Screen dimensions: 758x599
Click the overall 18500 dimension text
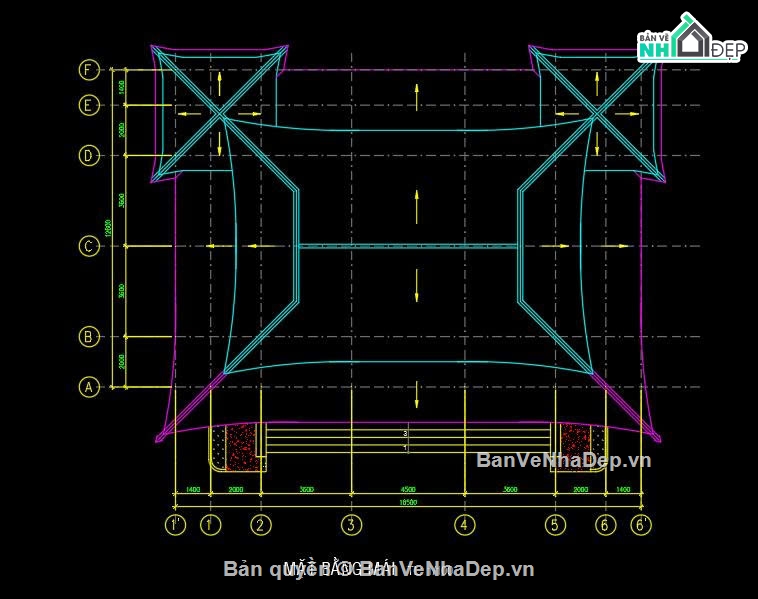coord(408,502)
